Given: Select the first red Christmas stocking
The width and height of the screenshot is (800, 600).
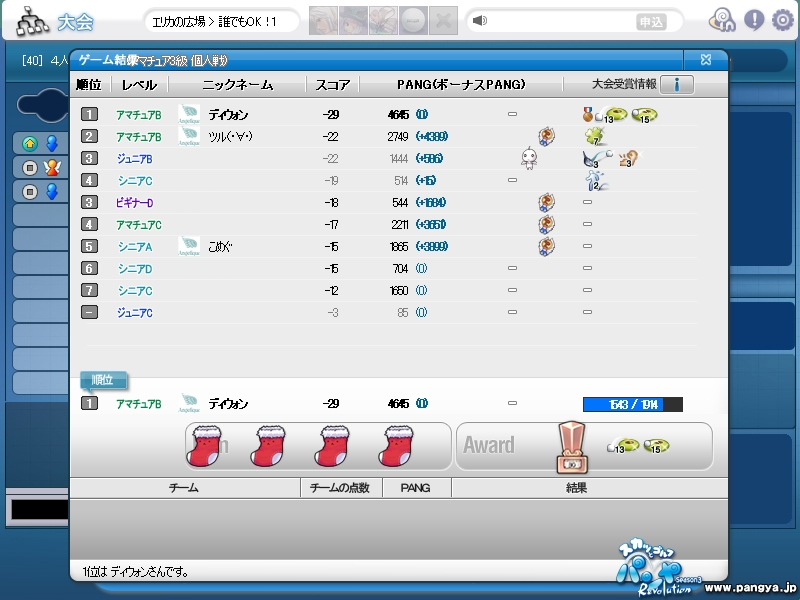Looking at the screenshot, I should point(205,445).
